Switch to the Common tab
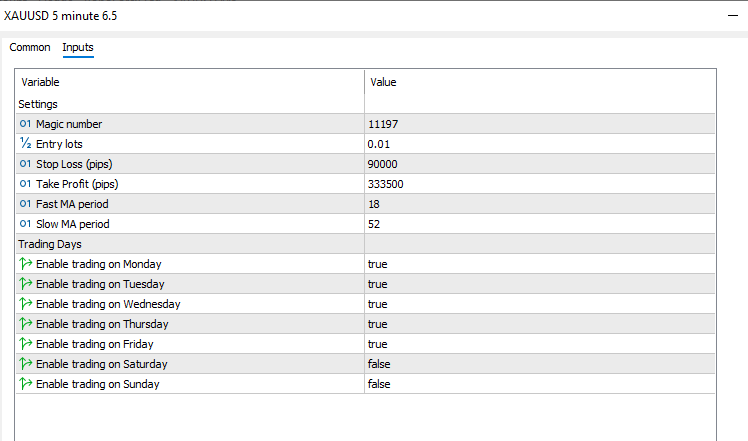Viewport: 748px width, 441px height. tap(30, 48)
